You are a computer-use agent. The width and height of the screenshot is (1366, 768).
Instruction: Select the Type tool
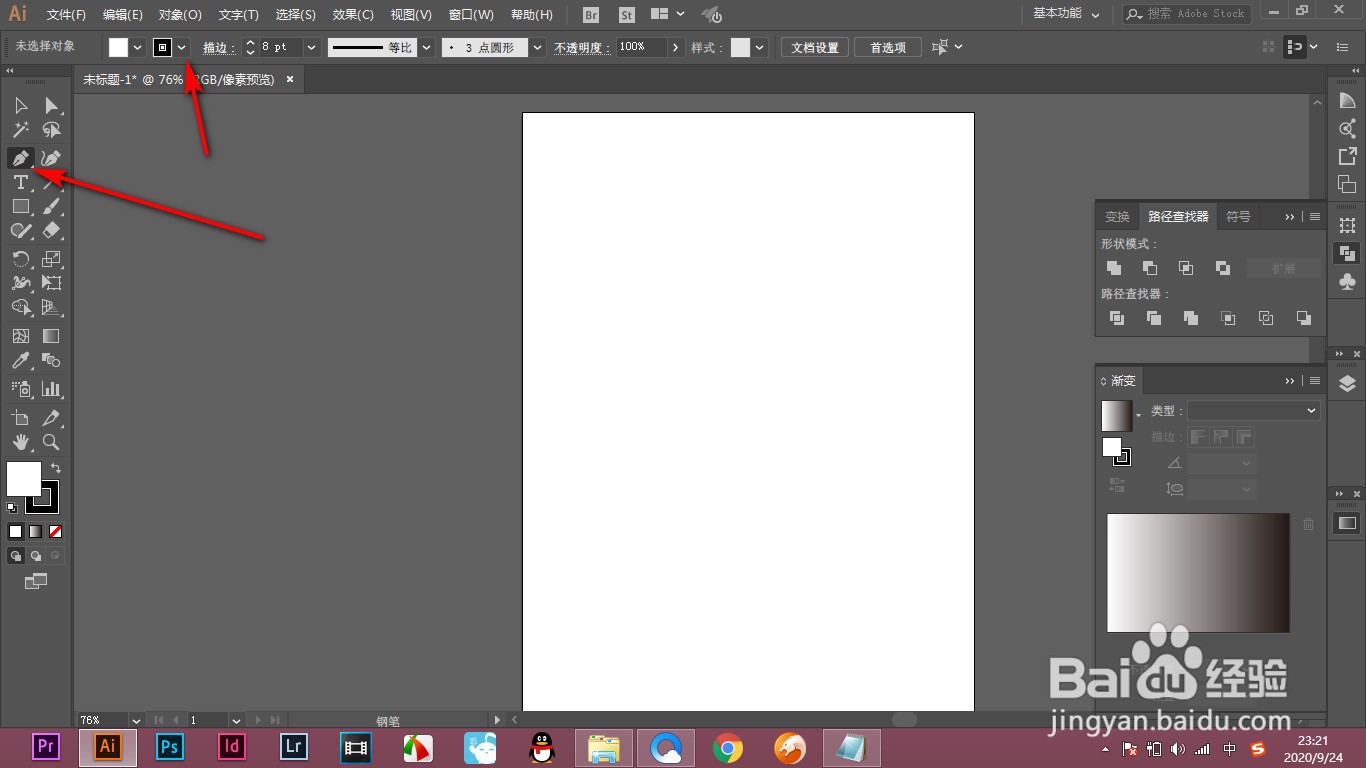click(x=20, y=182)
